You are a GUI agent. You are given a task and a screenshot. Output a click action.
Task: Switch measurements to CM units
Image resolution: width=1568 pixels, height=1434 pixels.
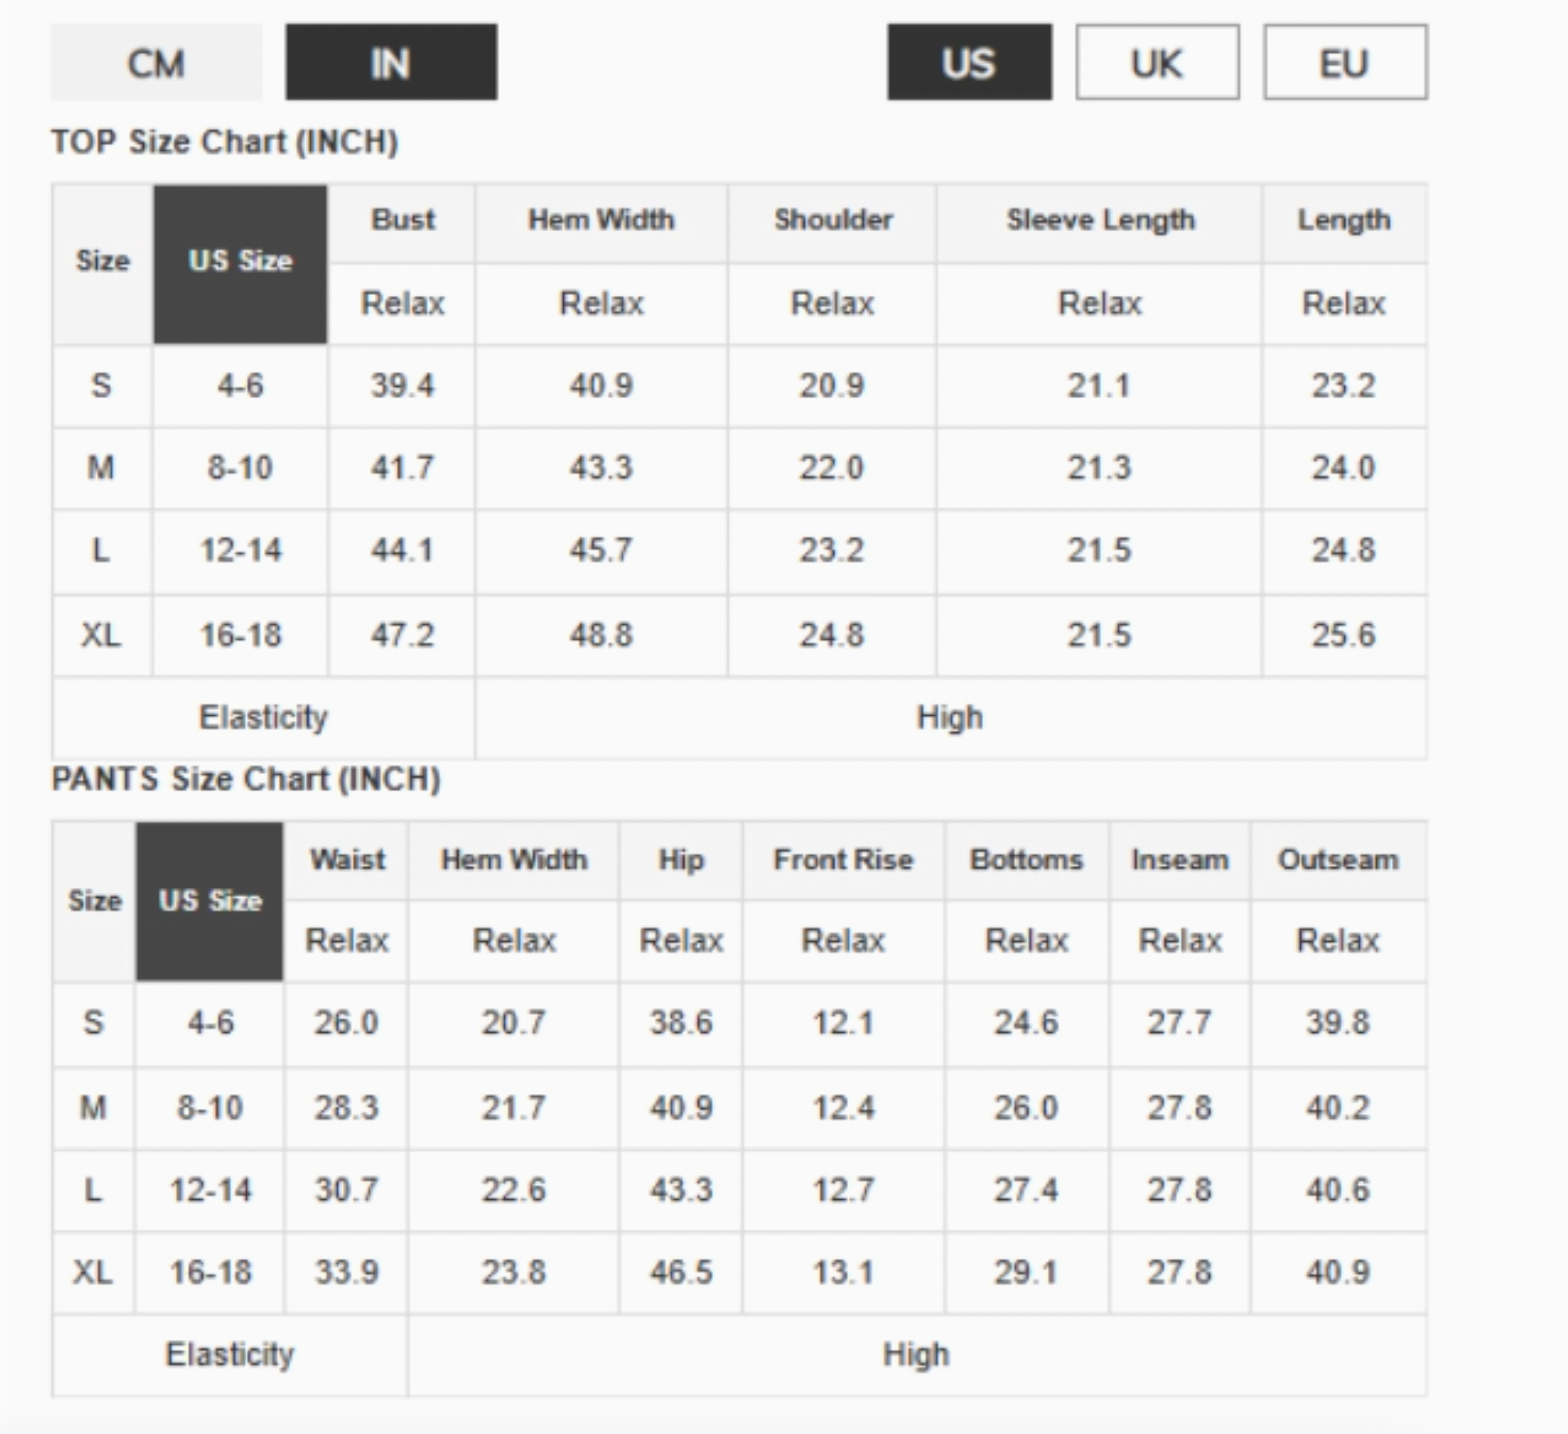(156, 63)
